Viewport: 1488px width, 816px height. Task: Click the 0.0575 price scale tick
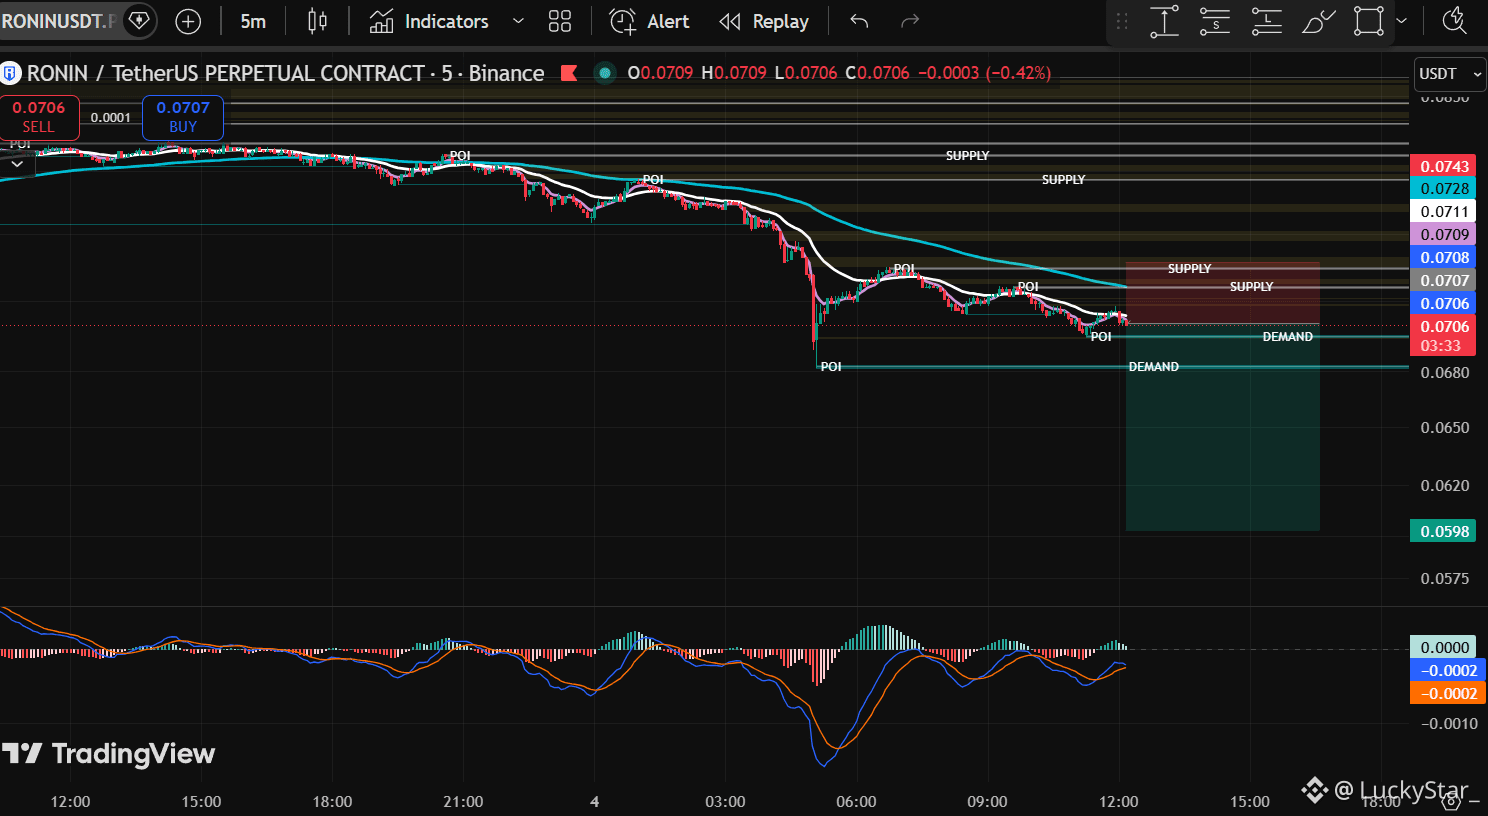click(x=1444, y=579)
